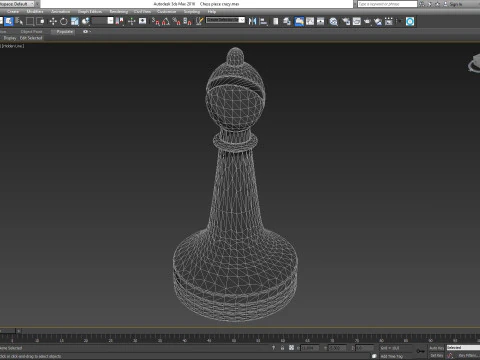The image size is (480, 360).
Task: Switch to Object Paint ribbon tab
Action: 31,31
